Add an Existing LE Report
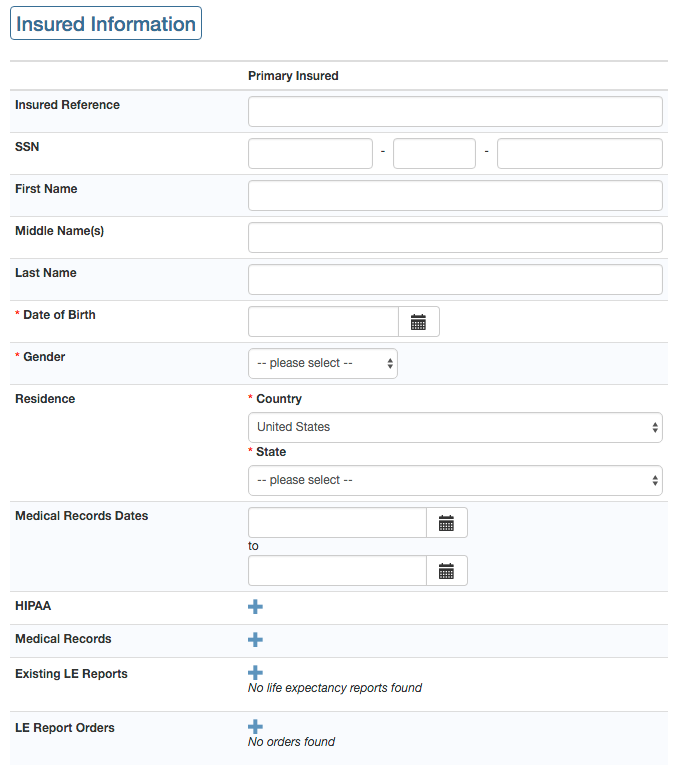Screen dimensions: 687x776 (255, 673)
